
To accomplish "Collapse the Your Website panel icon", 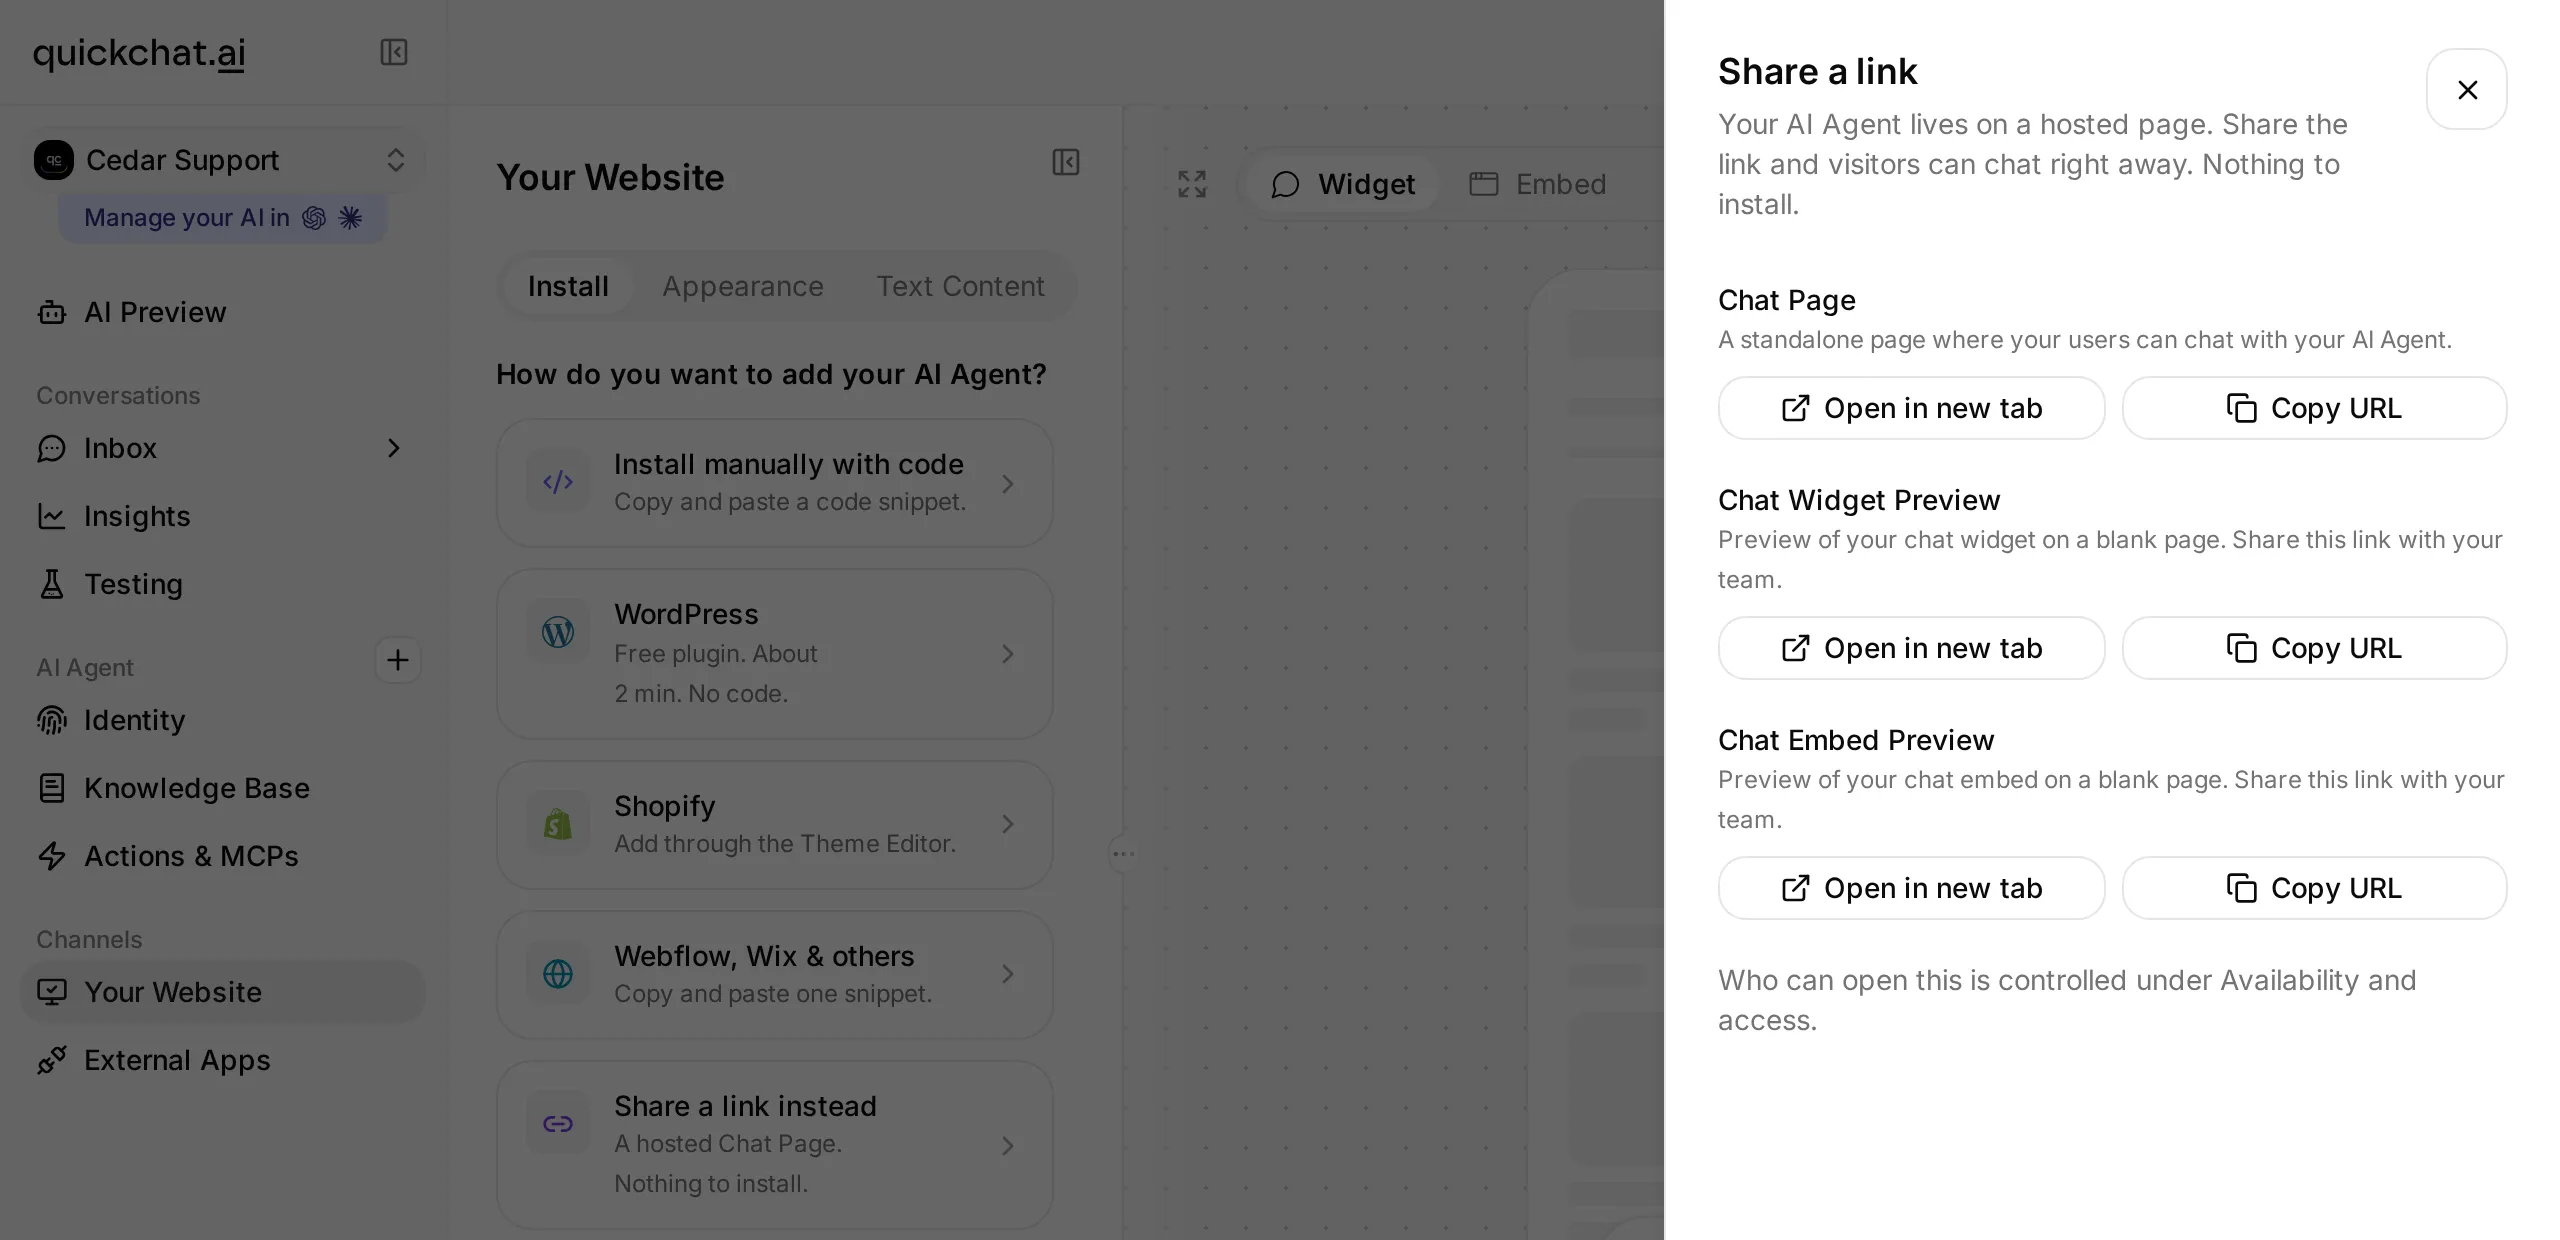I will coord(1066,162).
